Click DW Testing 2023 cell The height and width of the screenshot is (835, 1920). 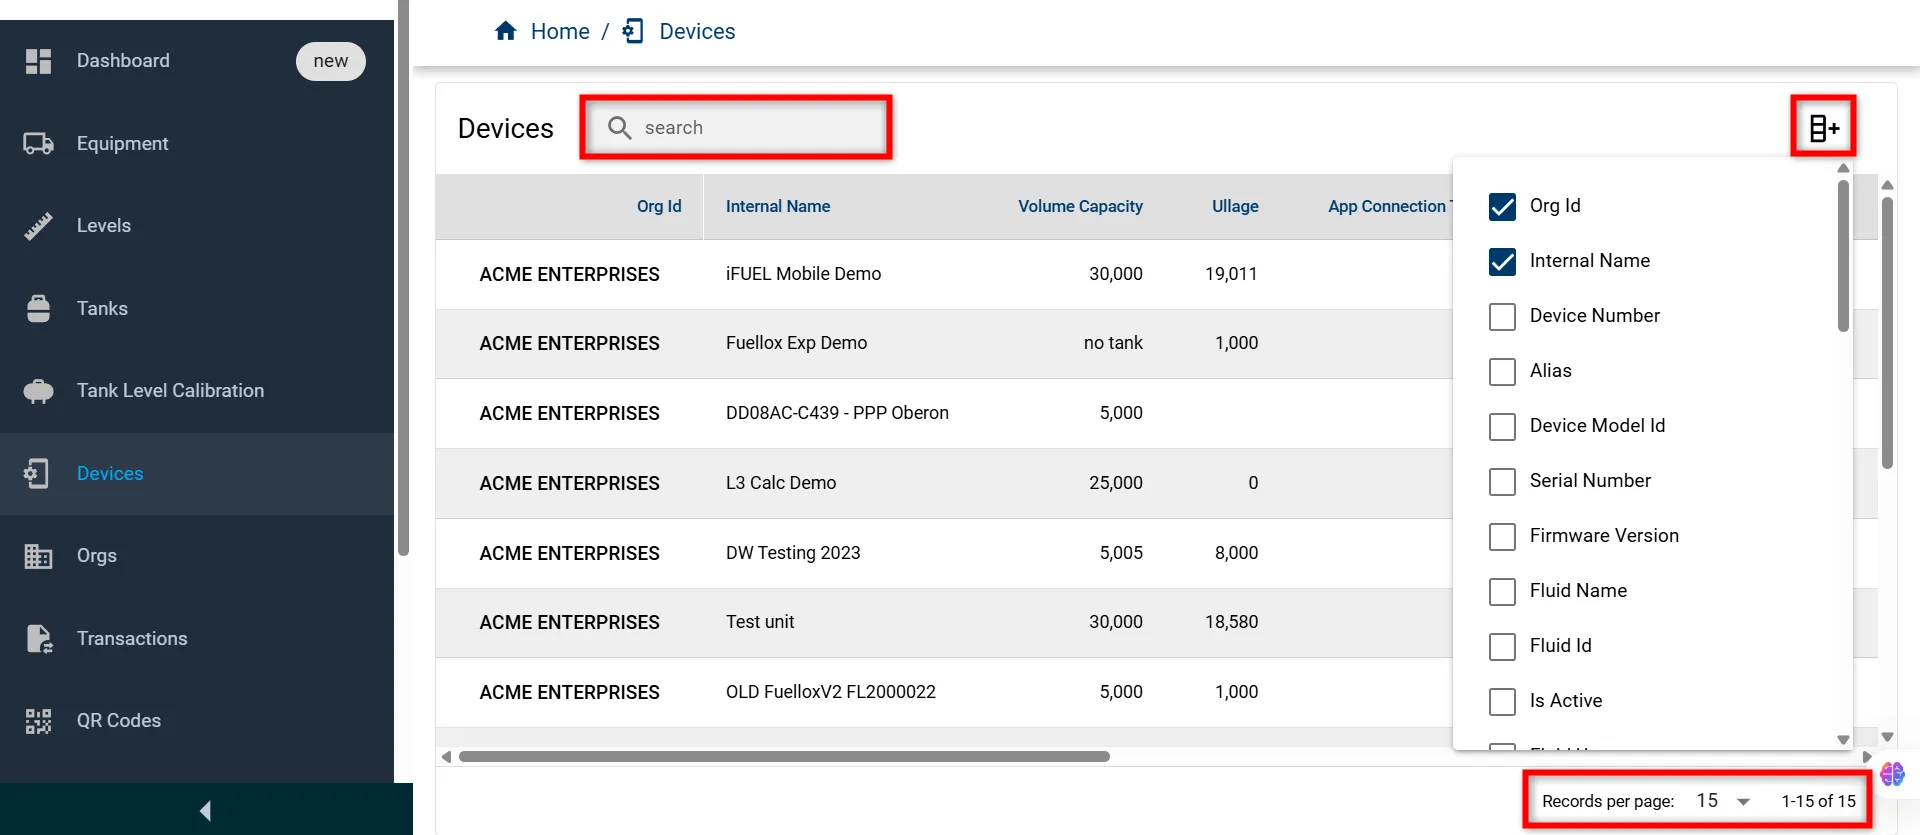click(793, 553)
